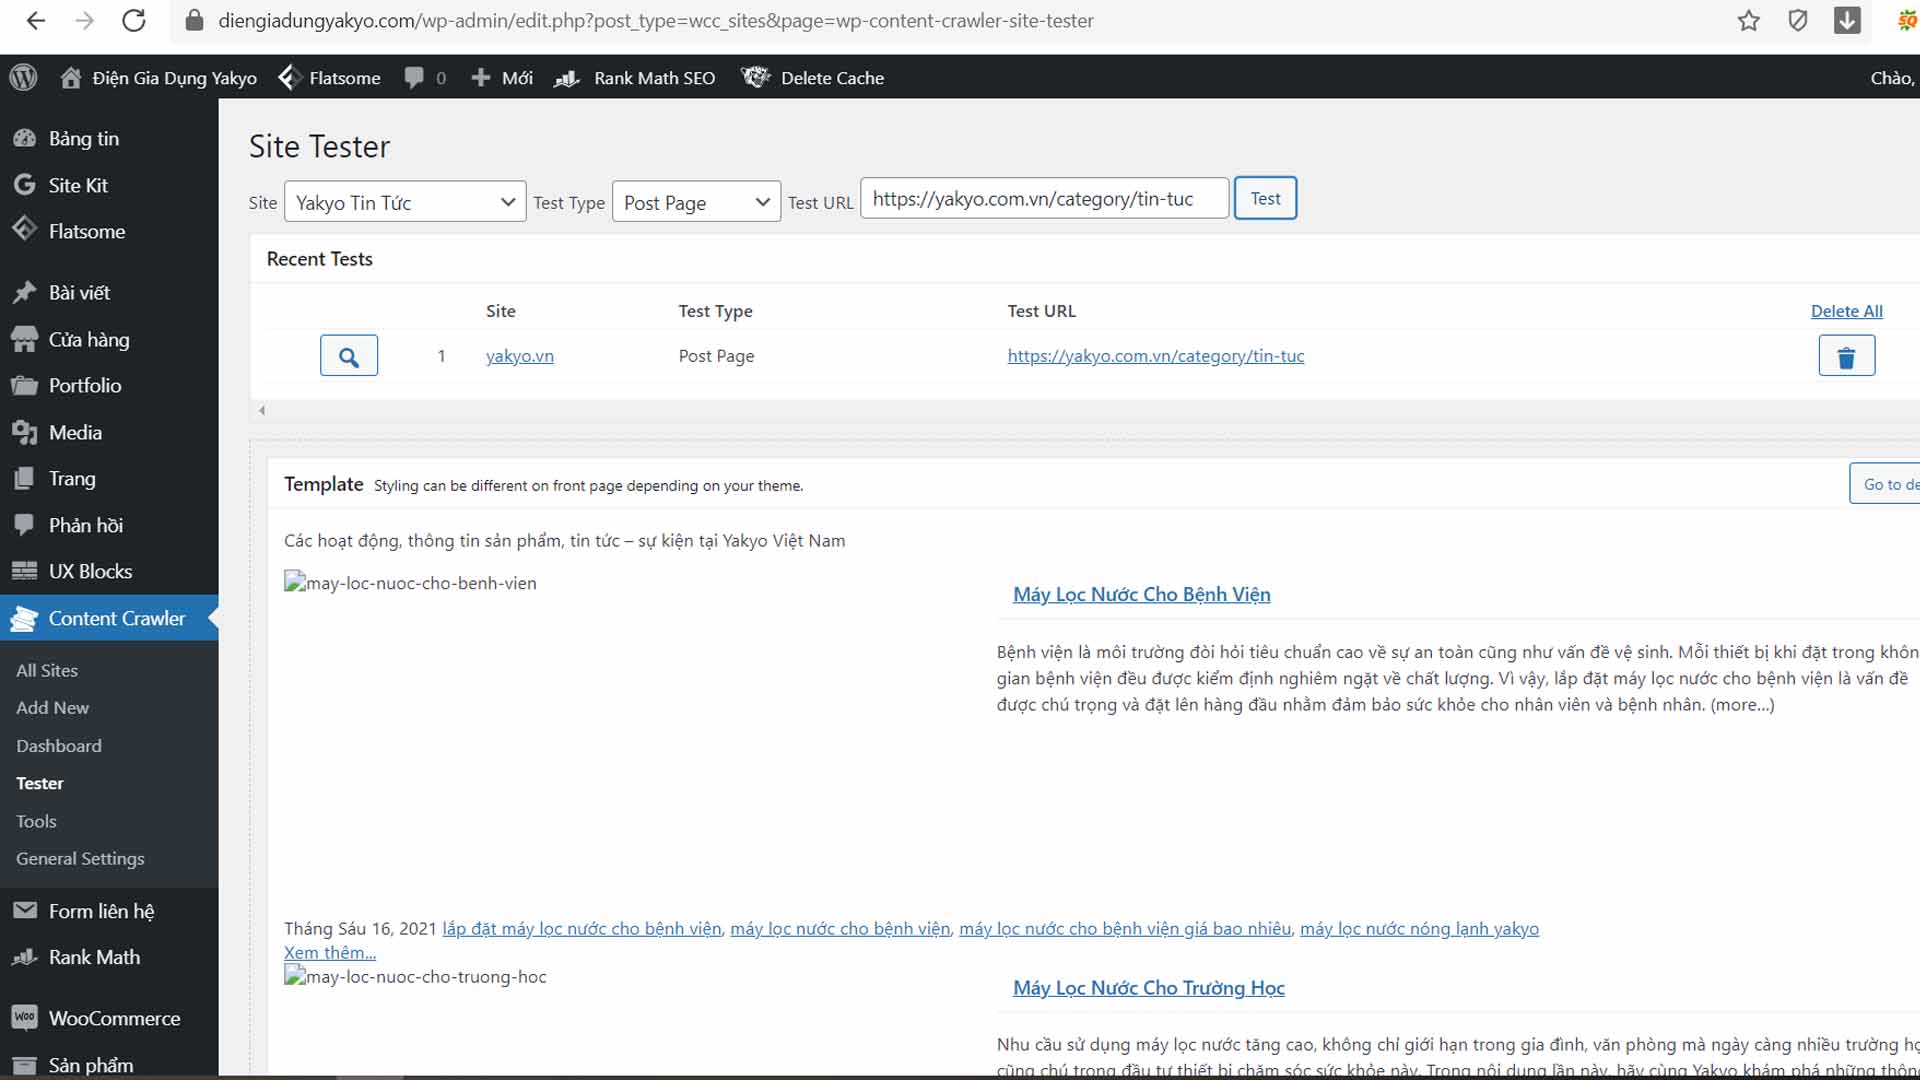Image resolution: width=1920 pixels, height=1080 pixels.
Task: Click the browser forward arrow
Action: click(85, 21)
